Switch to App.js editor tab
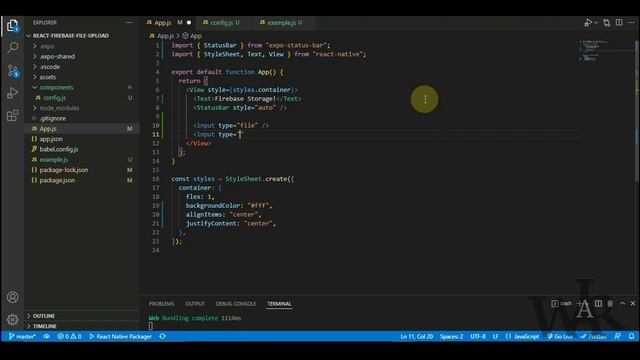The height and width of the screenshot is (360, 640). pos(169,22)
